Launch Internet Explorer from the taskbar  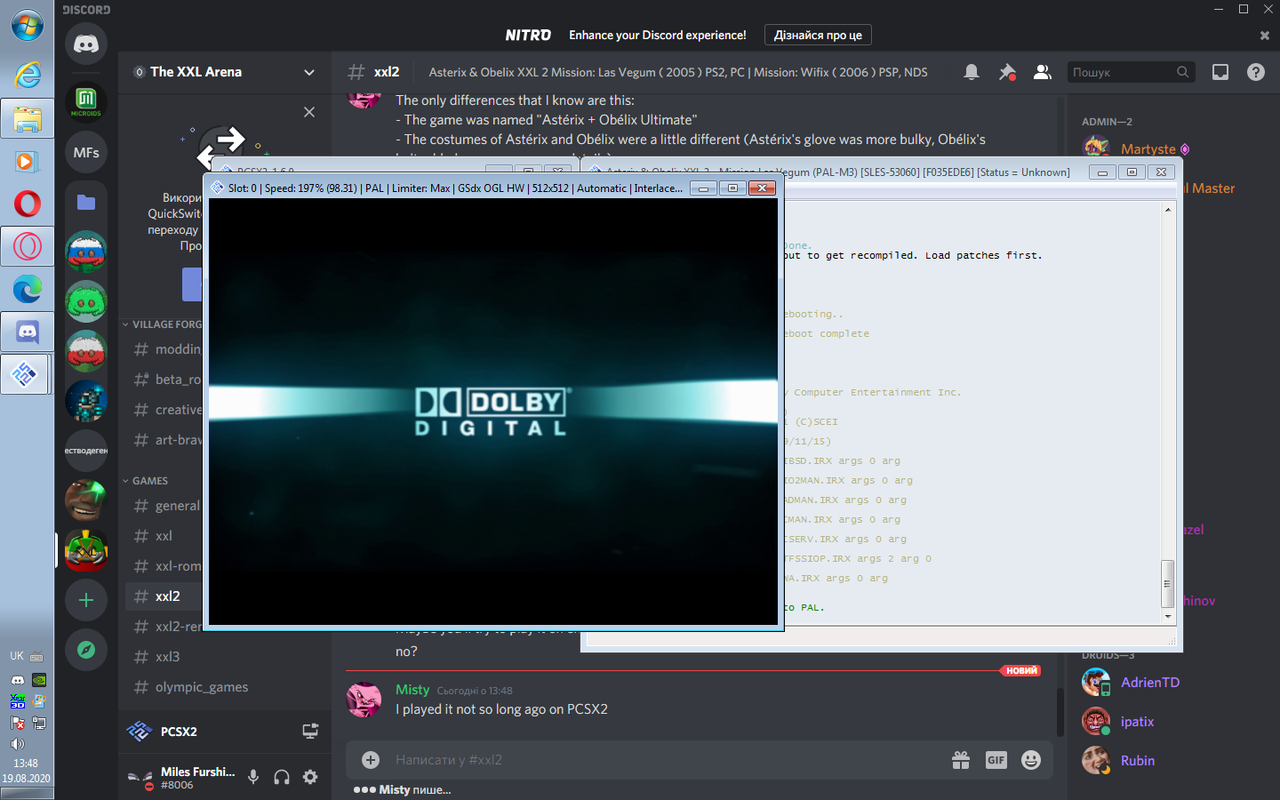coord(27,73)
